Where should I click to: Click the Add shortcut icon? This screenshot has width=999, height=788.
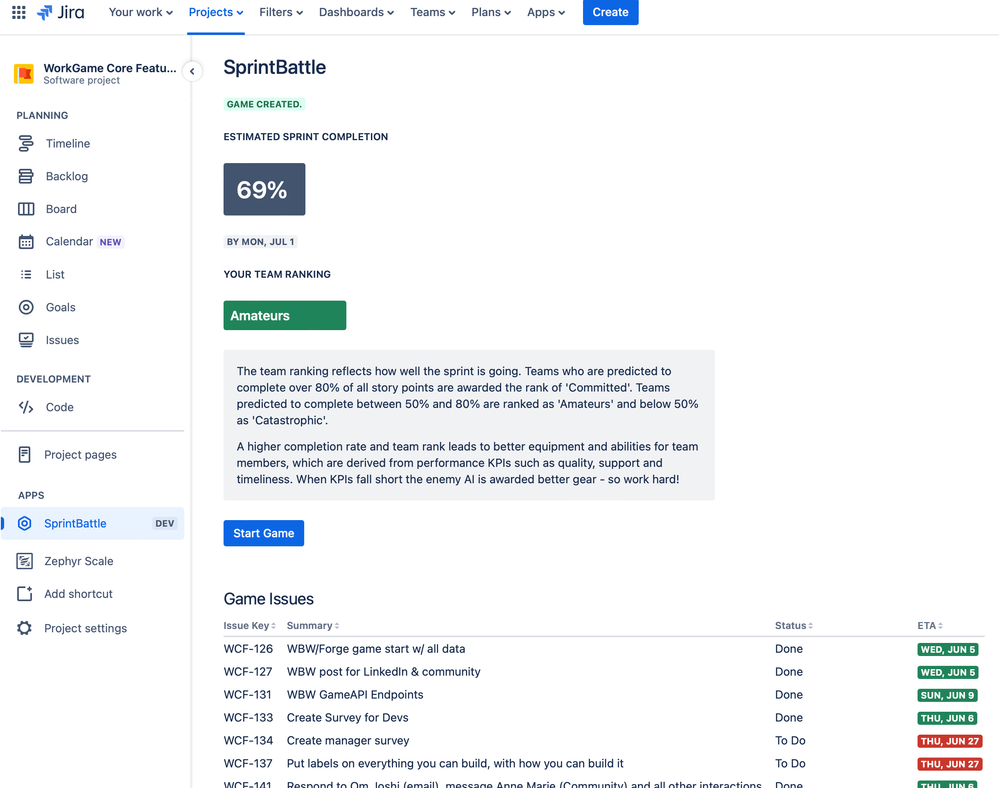click(x=24, y=594)
